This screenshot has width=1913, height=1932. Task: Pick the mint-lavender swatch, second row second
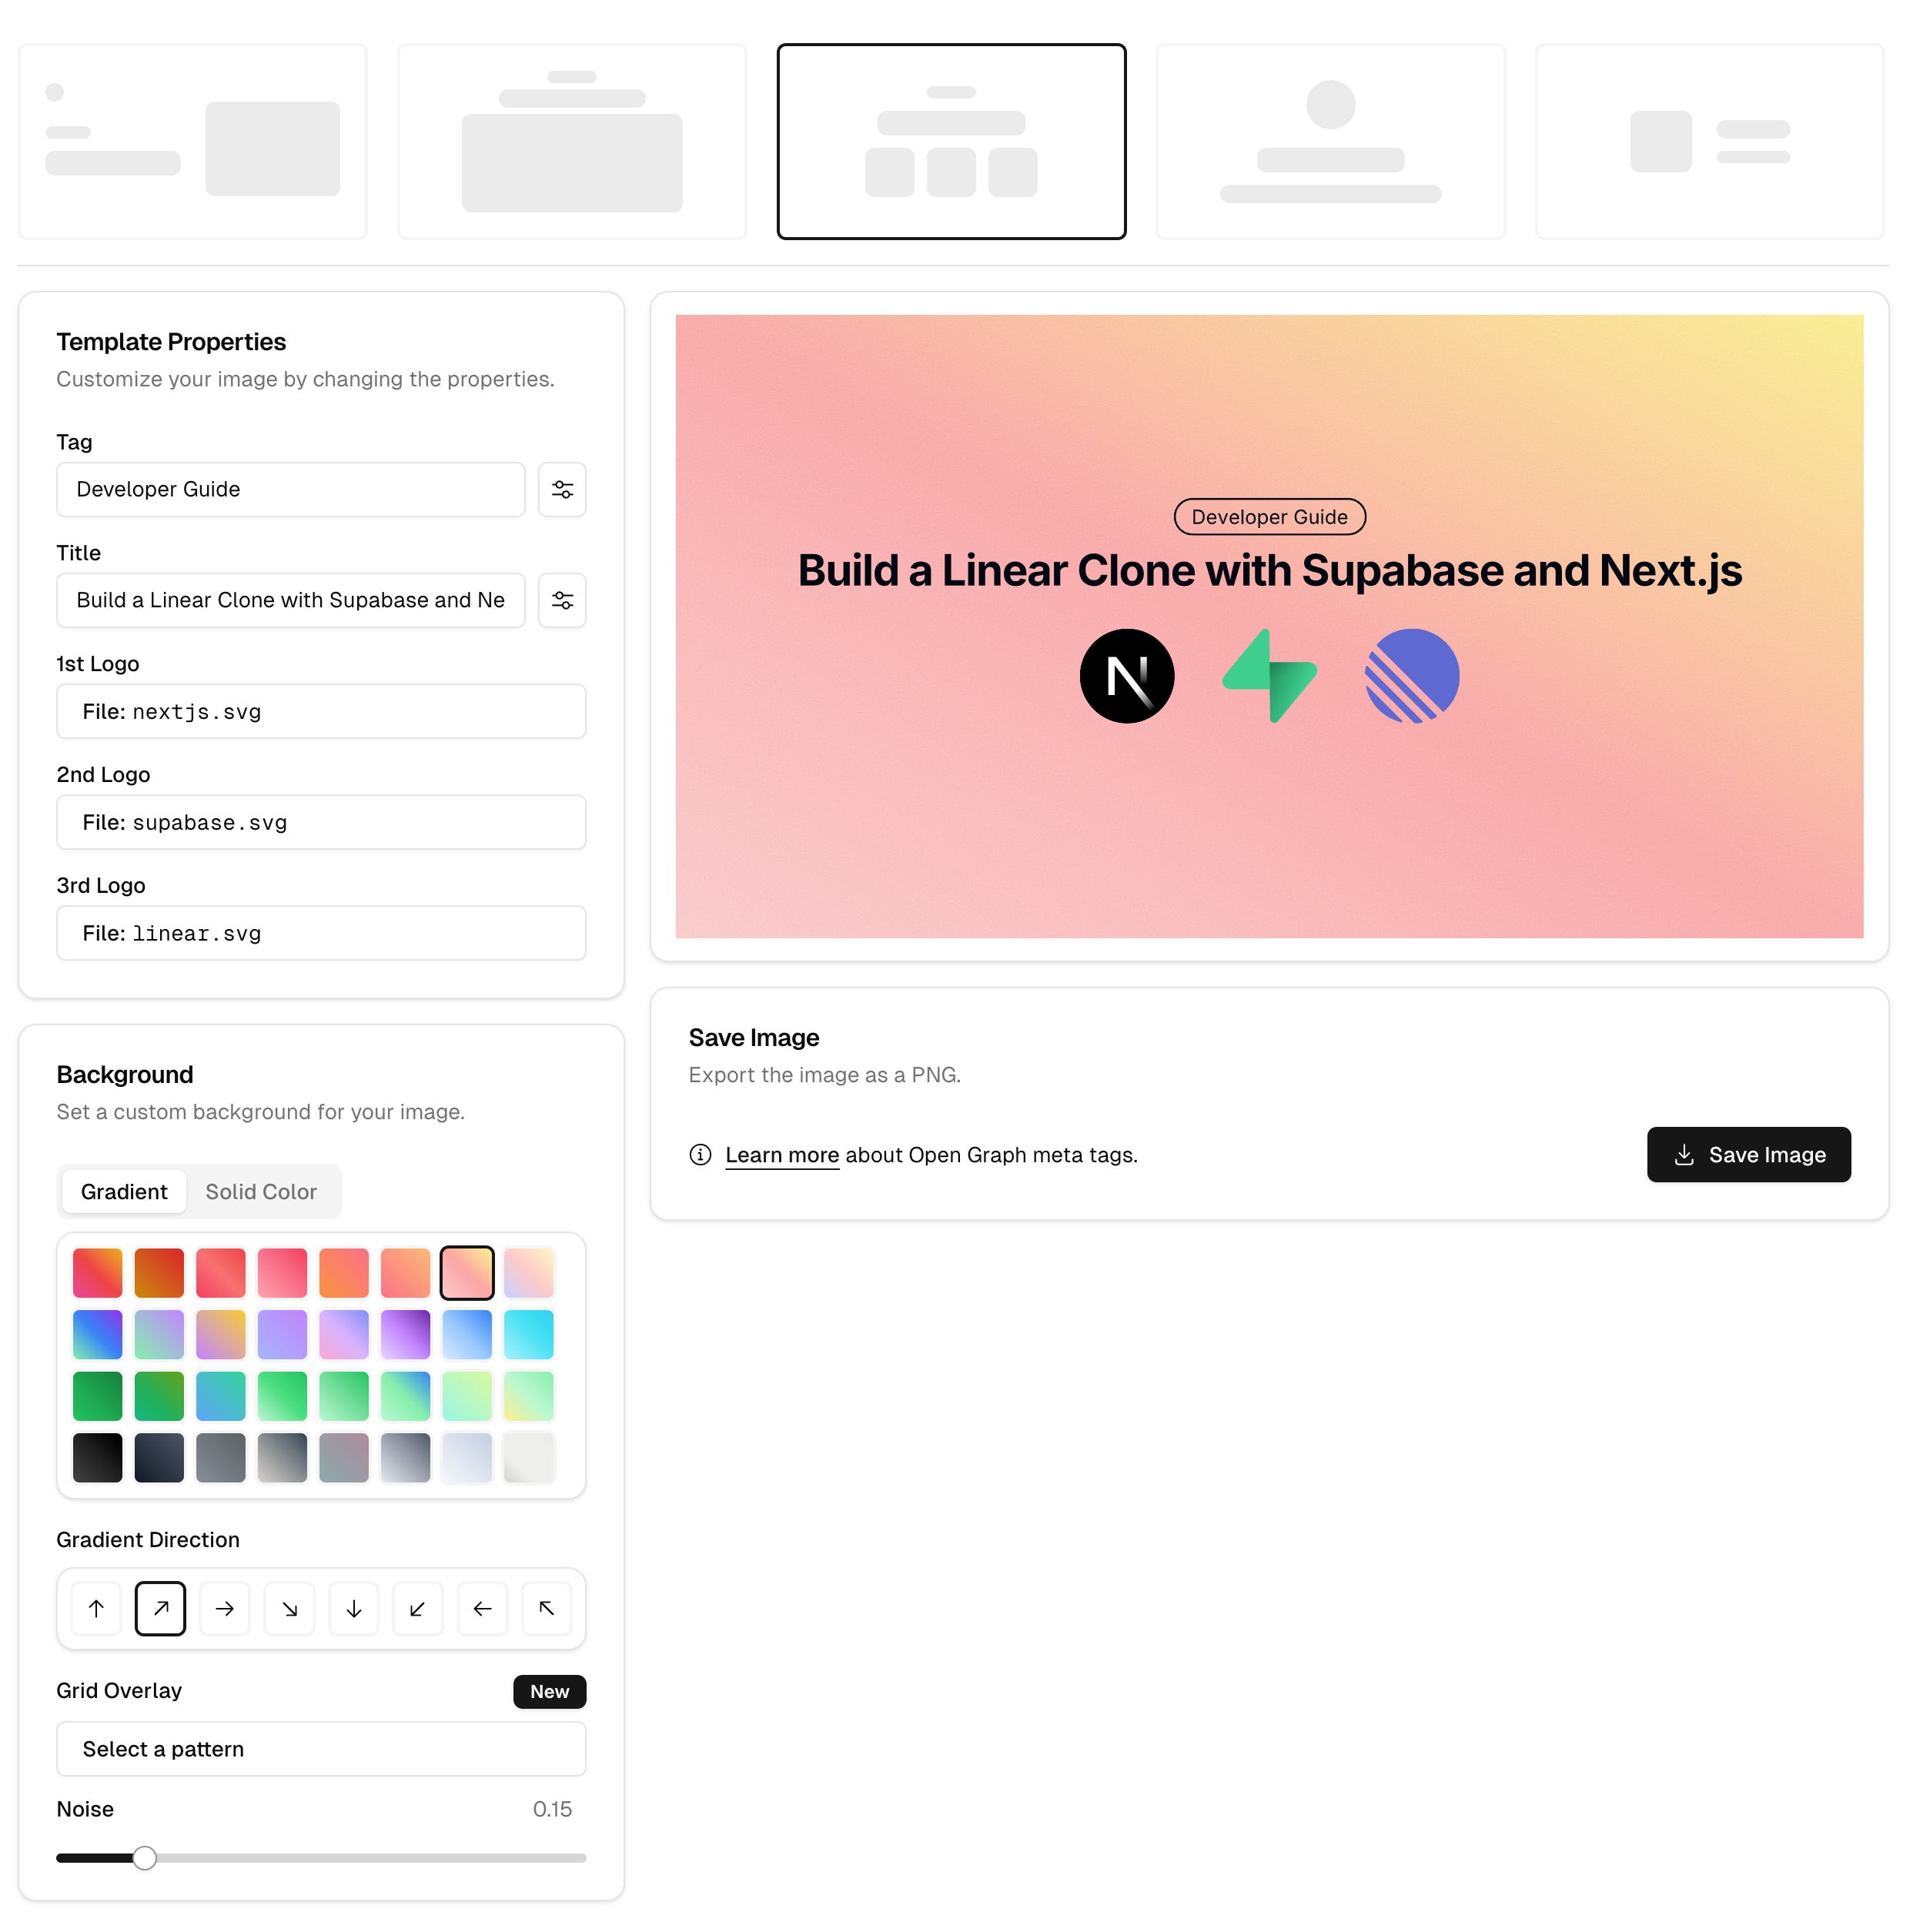(159, 1334)
